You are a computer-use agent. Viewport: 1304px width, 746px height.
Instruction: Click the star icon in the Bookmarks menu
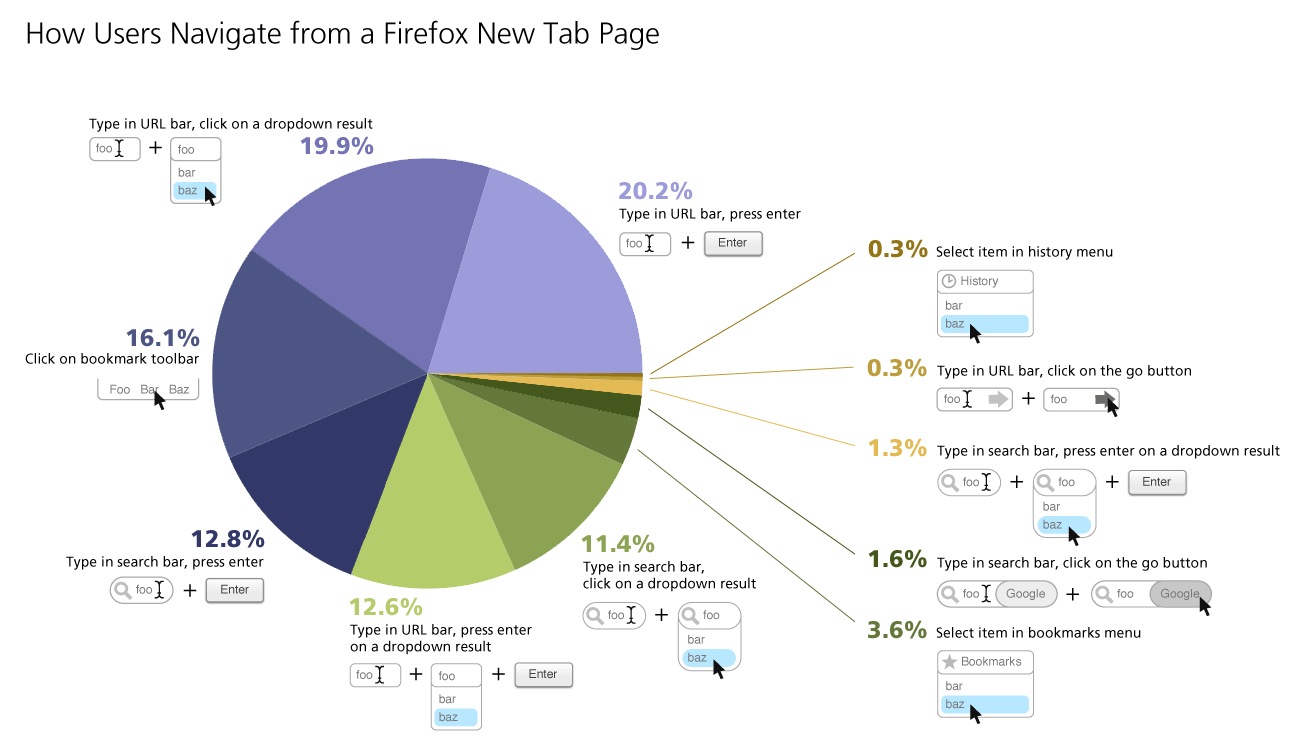click(950, 662)
